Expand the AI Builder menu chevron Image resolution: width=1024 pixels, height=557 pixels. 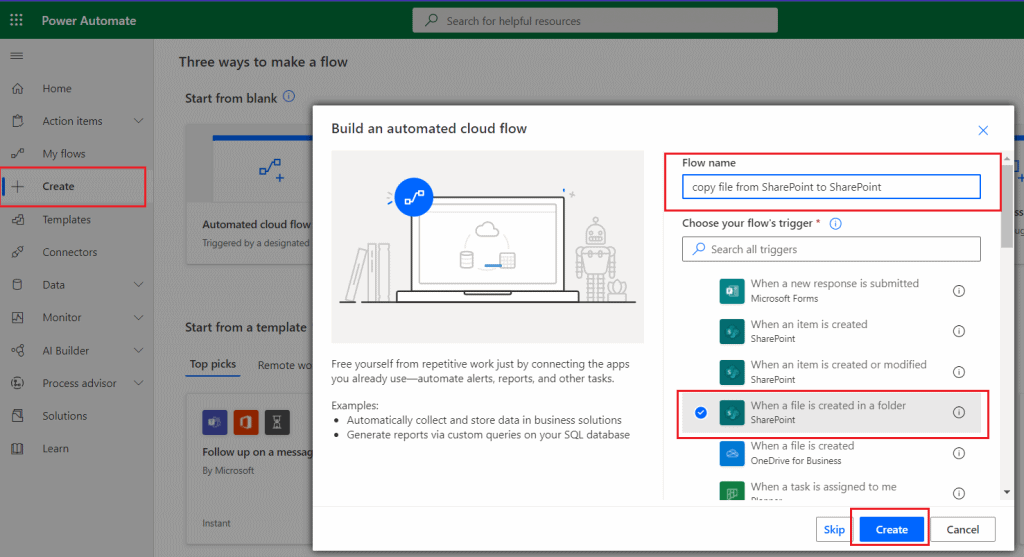point(138,351)
